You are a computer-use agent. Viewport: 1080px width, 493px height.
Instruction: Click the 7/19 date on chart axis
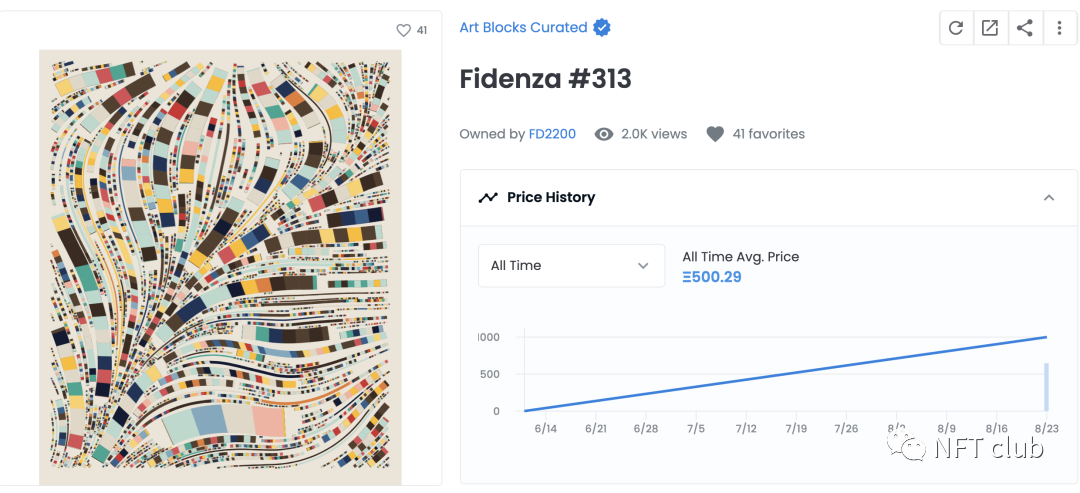point(796,429)
